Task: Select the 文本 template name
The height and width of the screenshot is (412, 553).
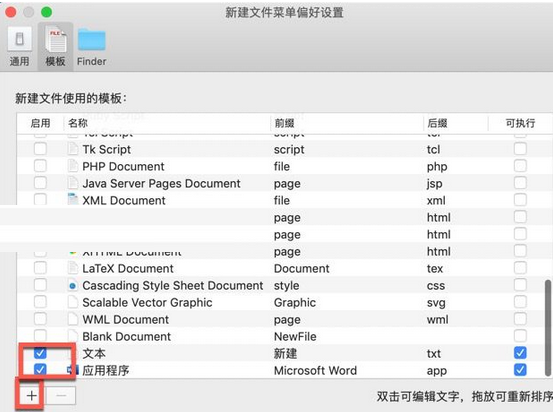Action: click(94, 353)
